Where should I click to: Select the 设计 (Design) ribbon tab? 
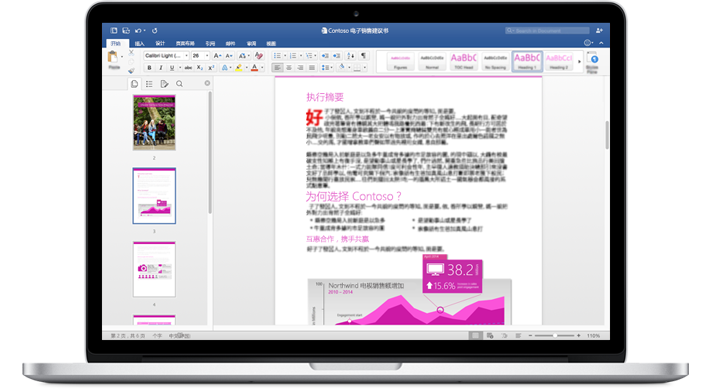160,44
